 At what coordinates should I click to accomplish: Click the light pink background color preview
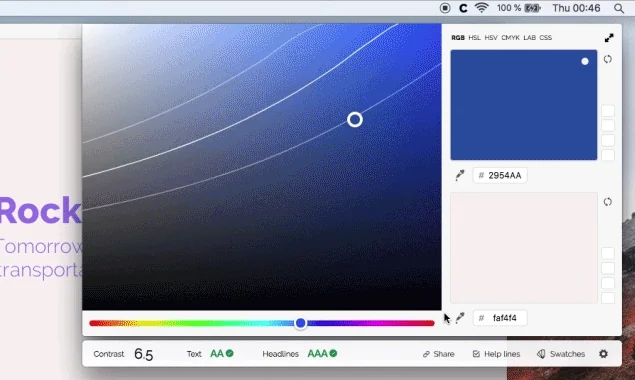524,248
